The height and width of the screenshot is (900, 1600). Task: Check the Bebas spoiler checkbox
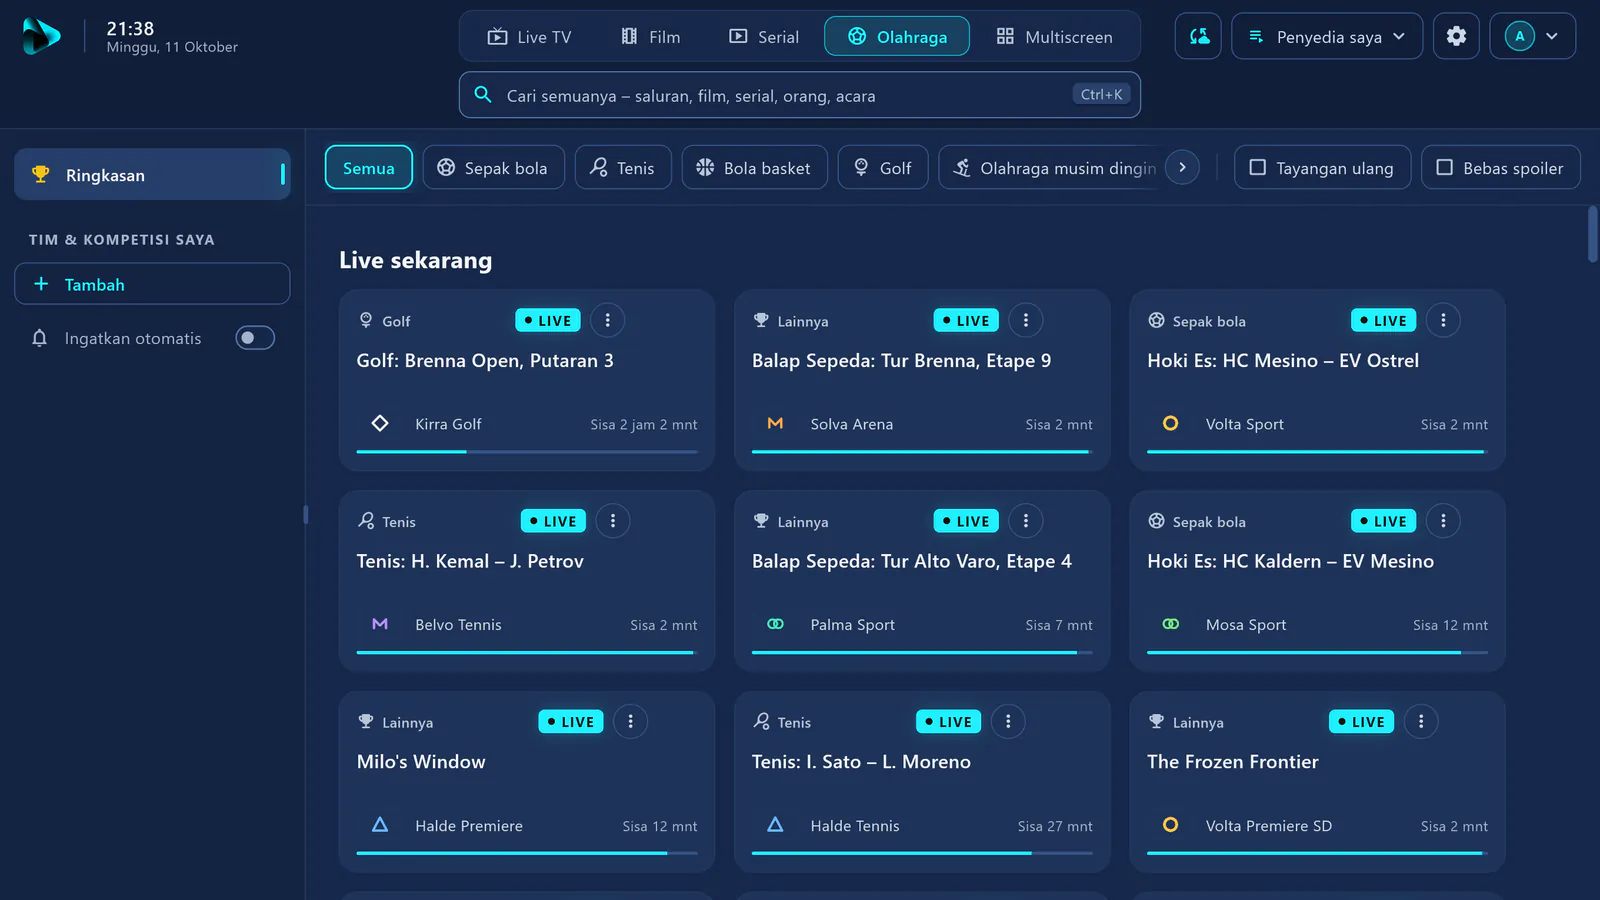[1445, 167]
